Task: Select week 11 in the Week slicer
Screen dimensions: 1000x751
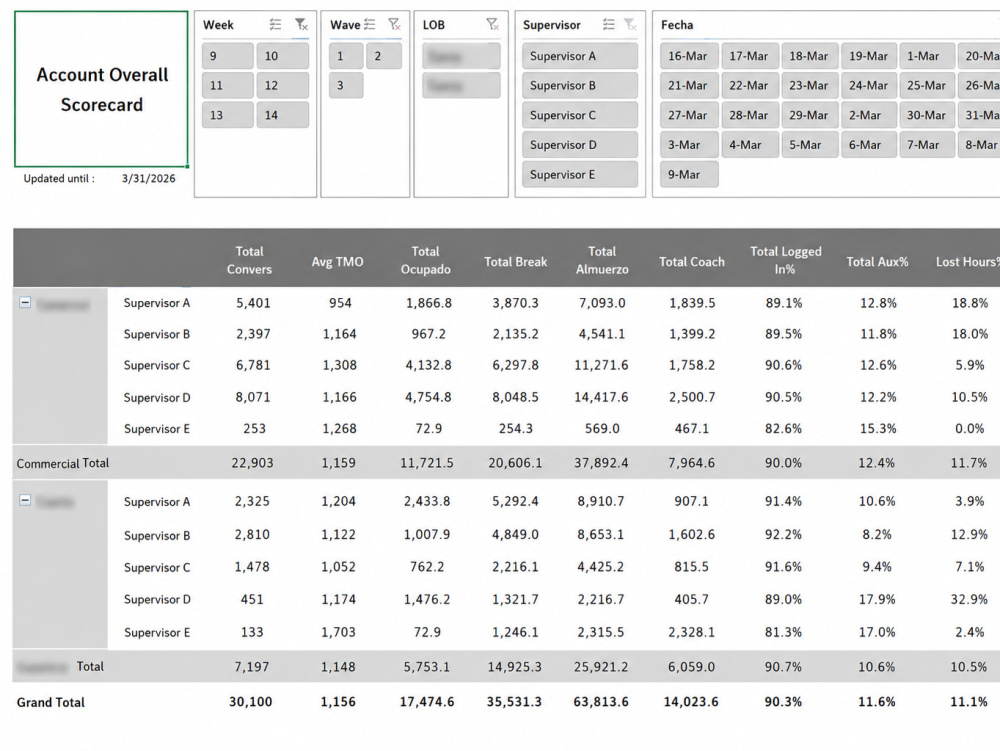Action: (x=228, y=85)
